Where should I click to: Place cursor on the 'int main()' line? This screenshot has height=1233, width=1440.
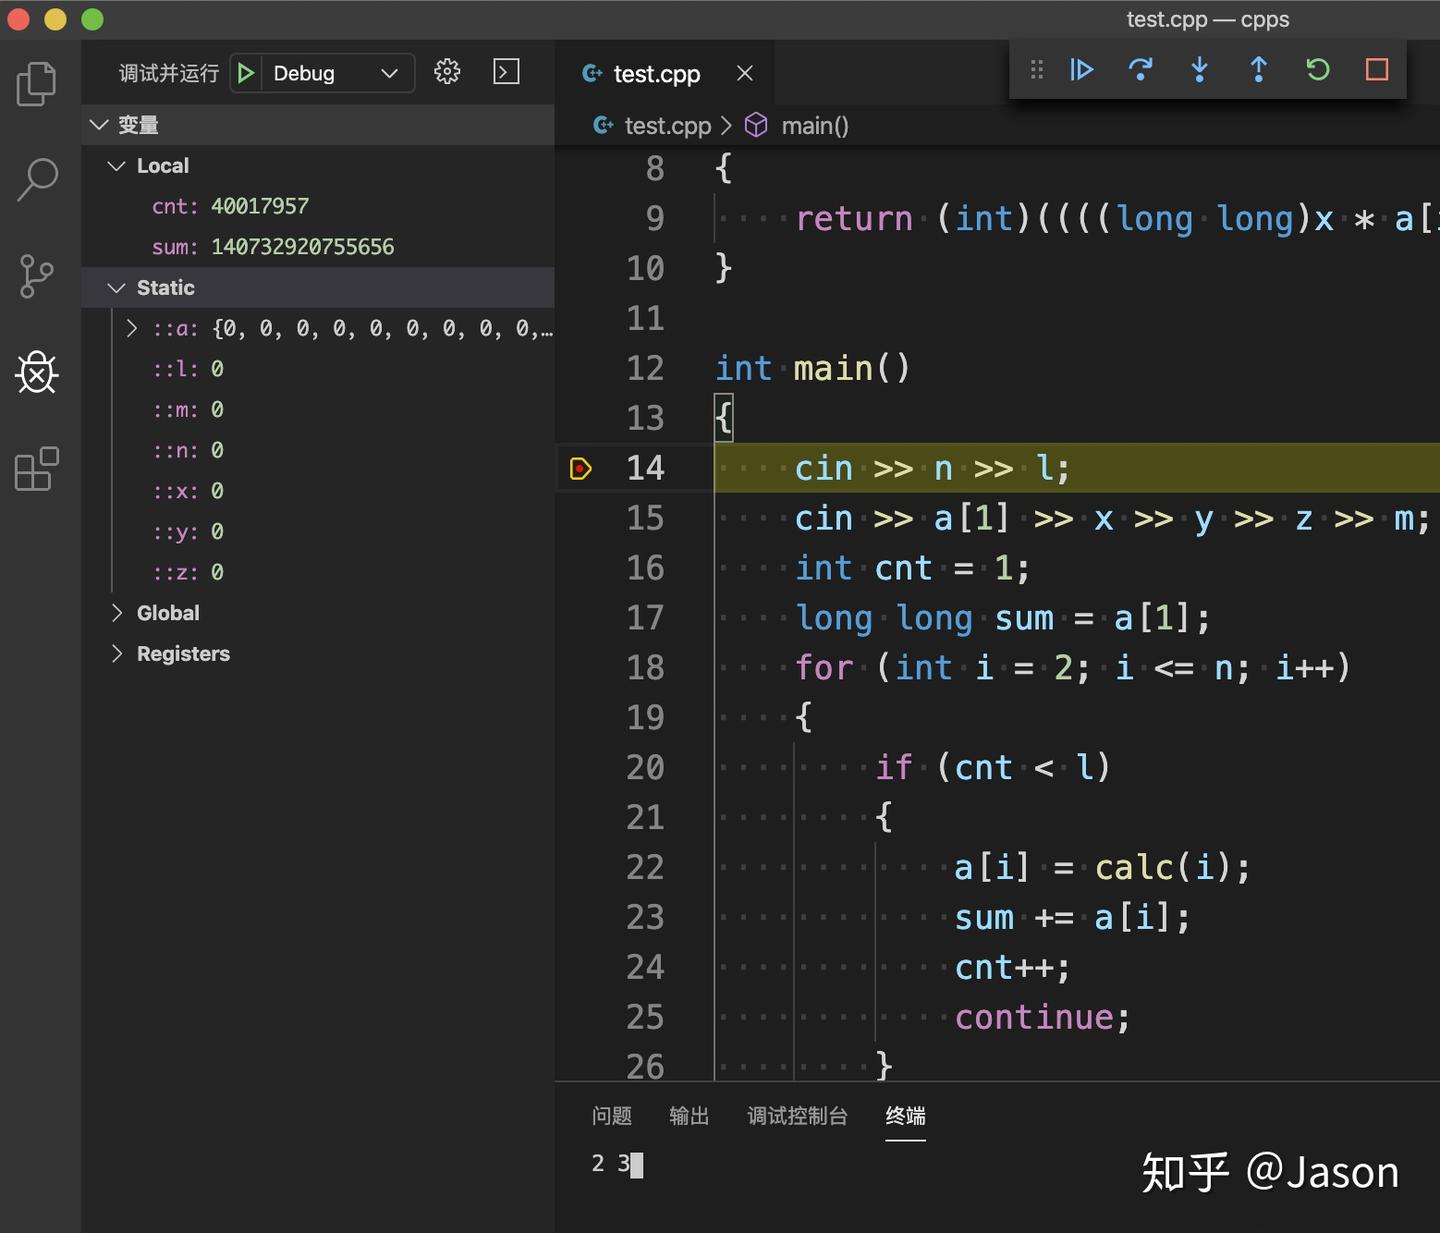point(812,369)
